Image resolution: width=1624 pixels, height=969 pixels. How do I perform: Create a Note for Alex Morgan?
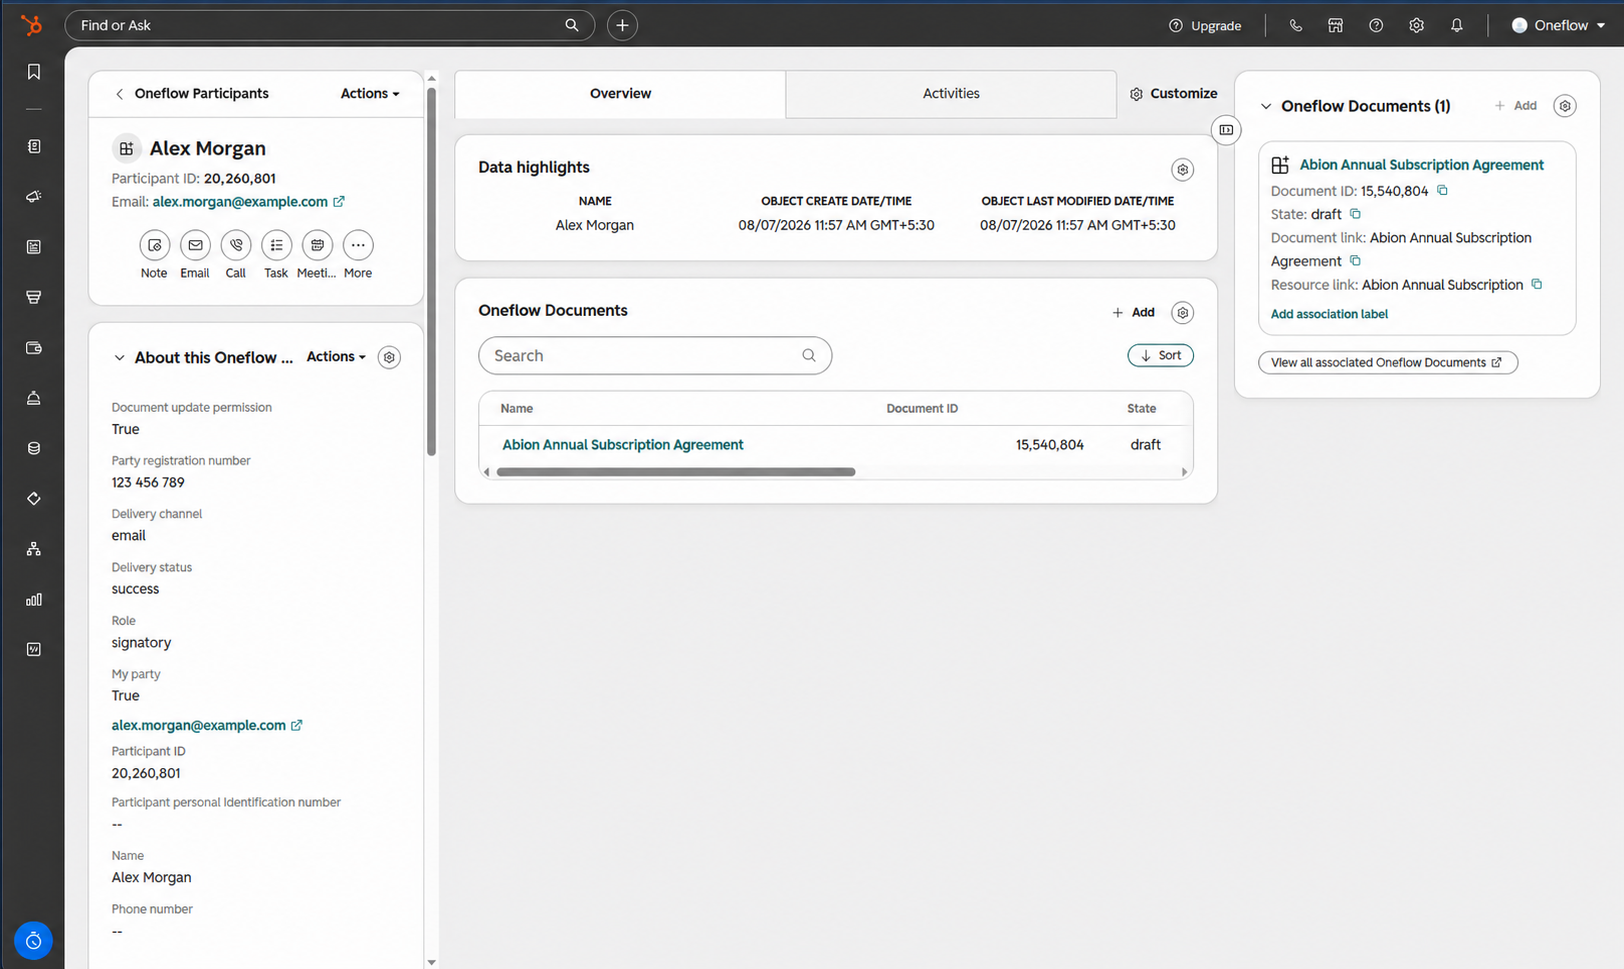click(154, 245)
